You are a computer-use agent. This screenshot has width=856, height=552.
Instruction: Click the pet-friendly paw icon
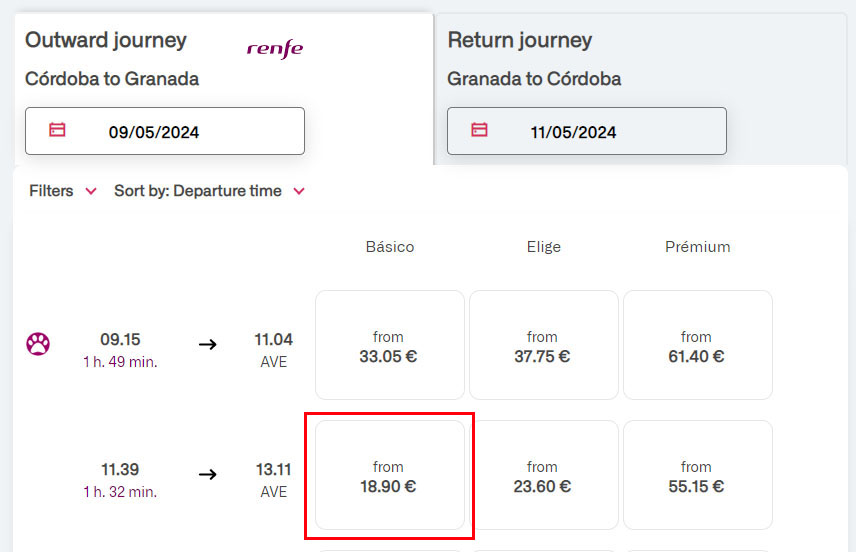(x=38, y=344)
